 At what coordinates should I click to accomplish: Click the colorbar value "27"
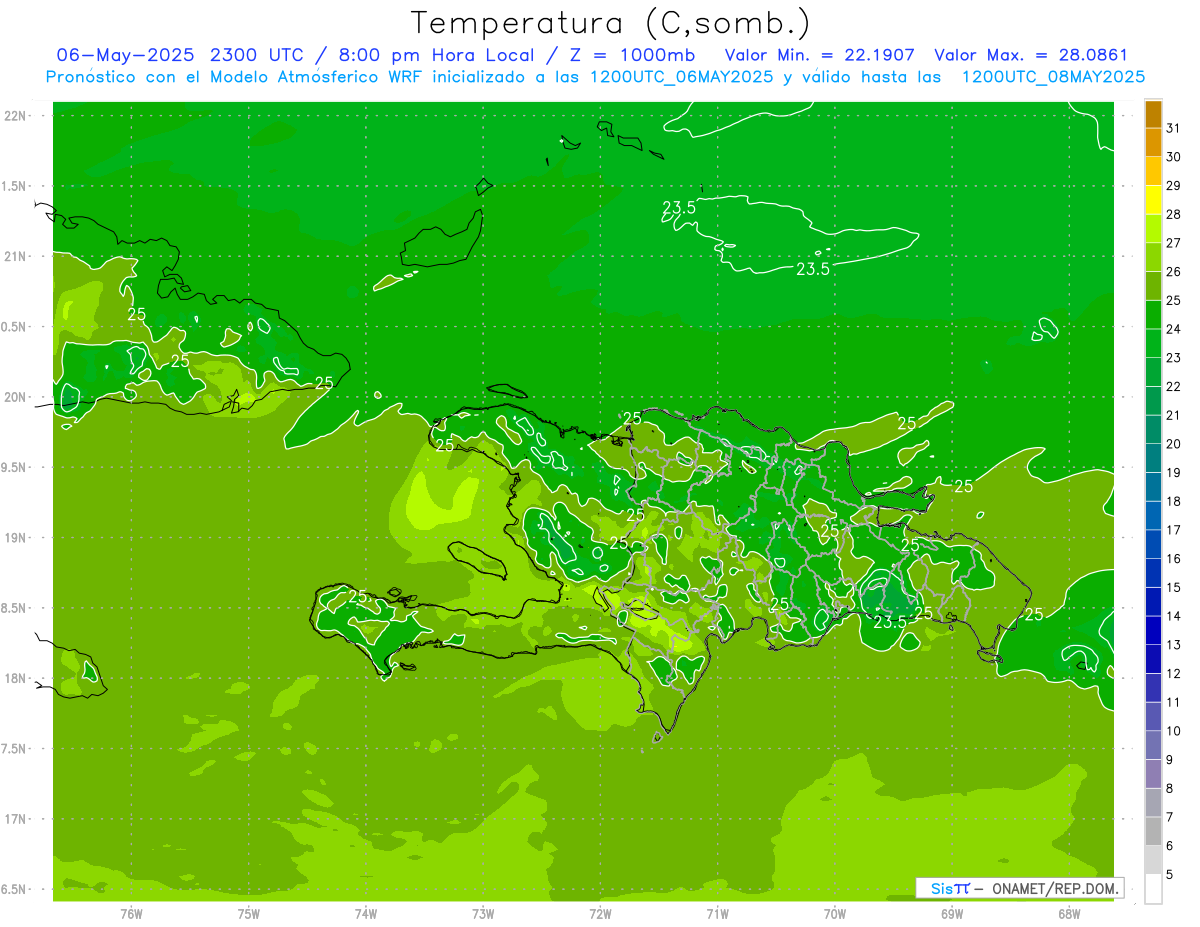pos(1173,243)
